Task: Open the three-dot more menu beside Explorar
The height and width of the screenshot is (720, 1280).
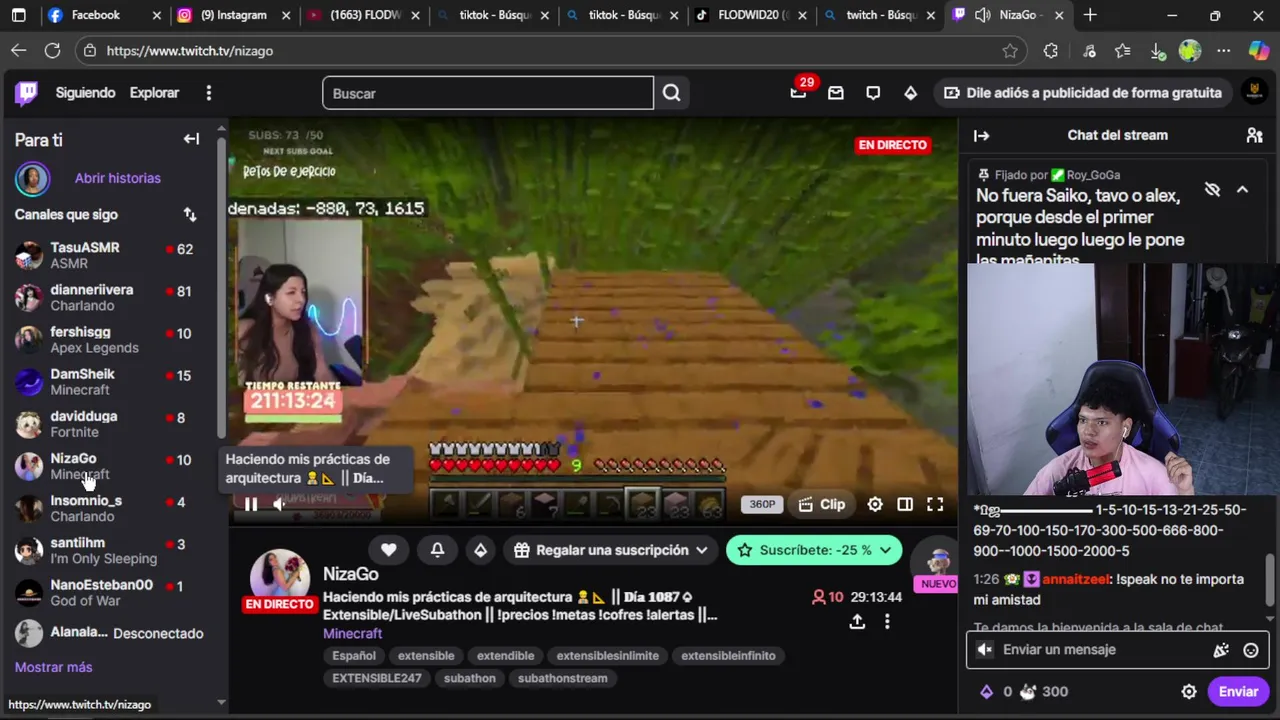Action: (x=208, y=93)
